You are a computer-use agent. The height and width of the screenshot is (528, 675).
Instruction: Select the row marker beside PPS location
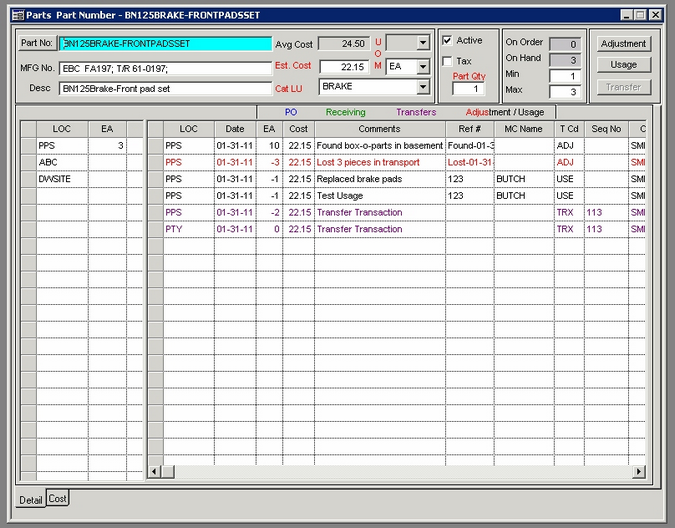click(x=28, y=146)
